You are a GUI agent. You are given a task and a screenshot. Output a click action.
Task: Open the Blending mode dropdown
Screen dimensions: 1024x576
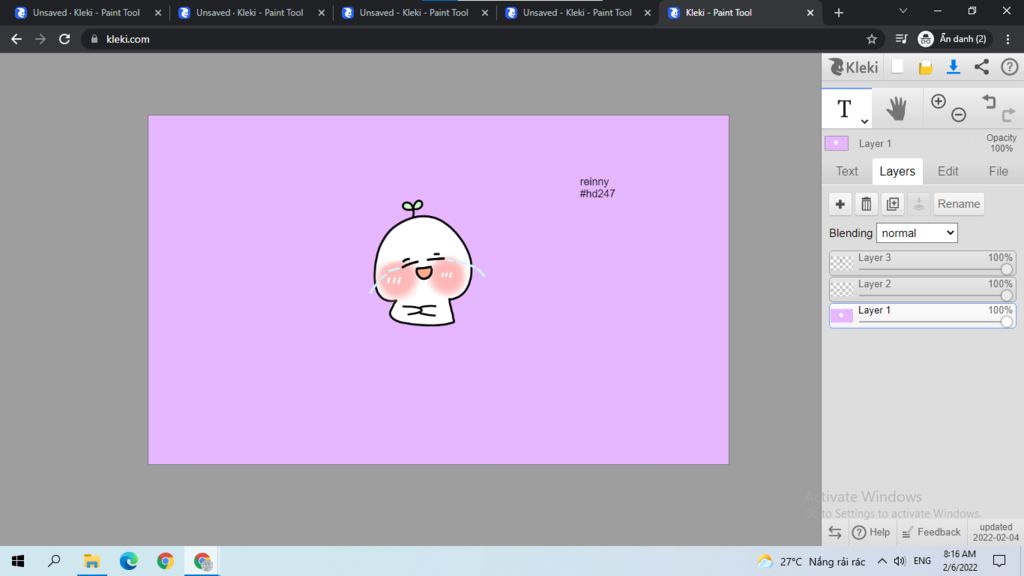click(x=916, y=233)
